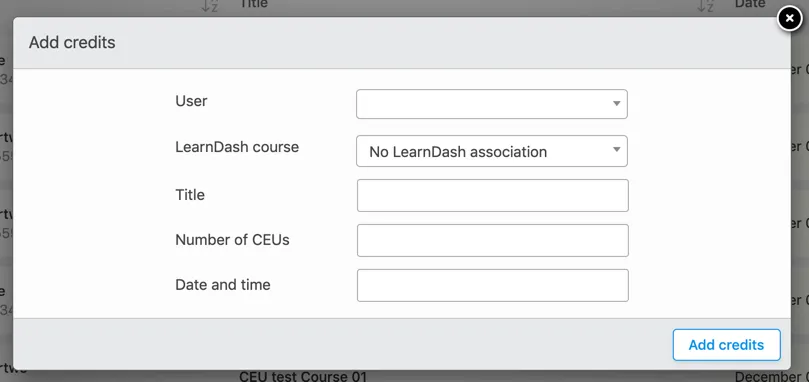This screenshot has width=809, height=382.
Task: Click the Number of CEUs label
Action: tap(232, 240)
